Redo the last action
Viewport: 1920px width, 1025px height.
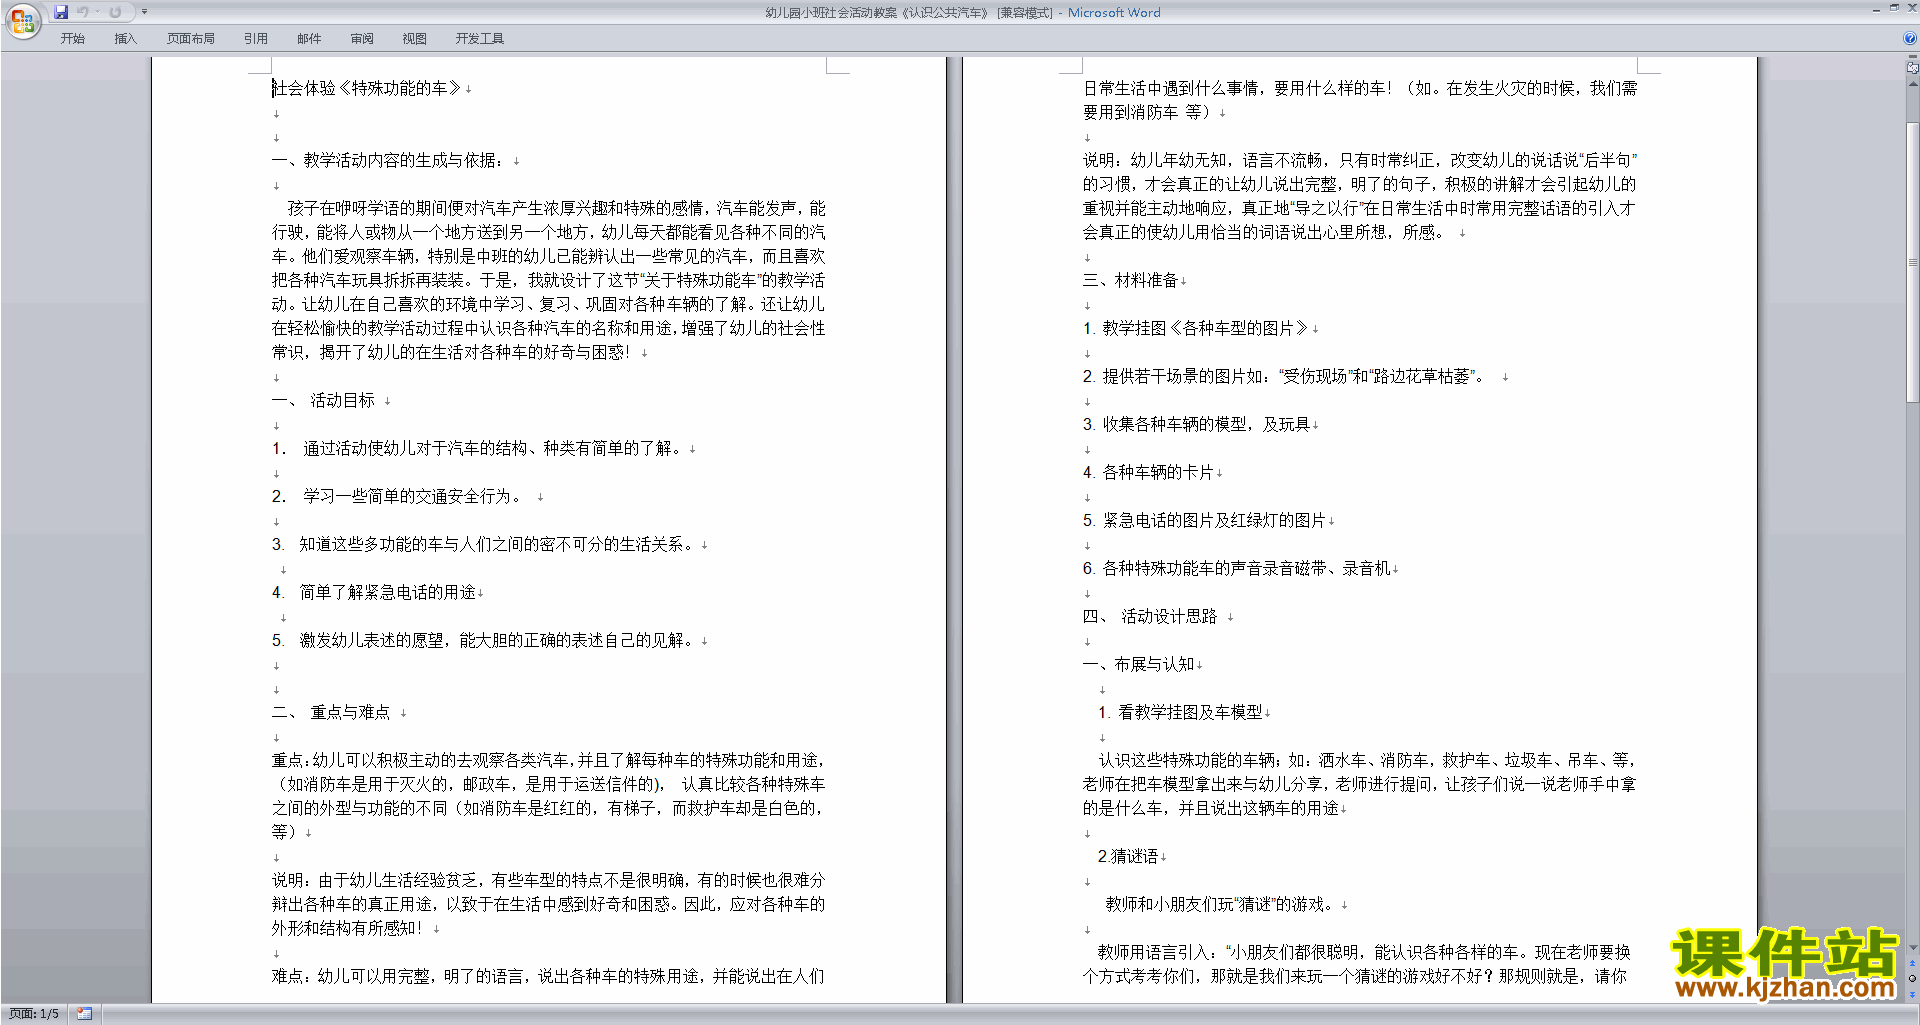115,12
